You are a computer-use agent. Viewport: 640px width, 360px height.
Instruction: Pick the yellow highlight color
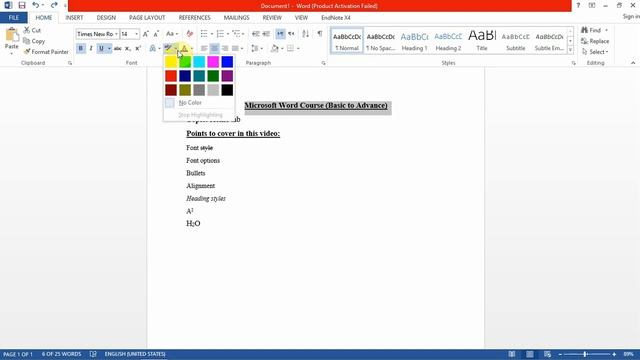171,62
